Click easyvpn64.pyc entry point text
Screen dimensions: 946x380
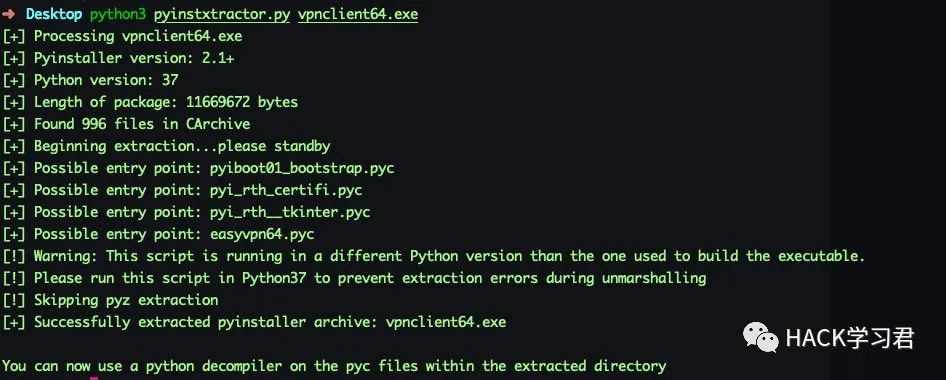[x=262, y=234]
